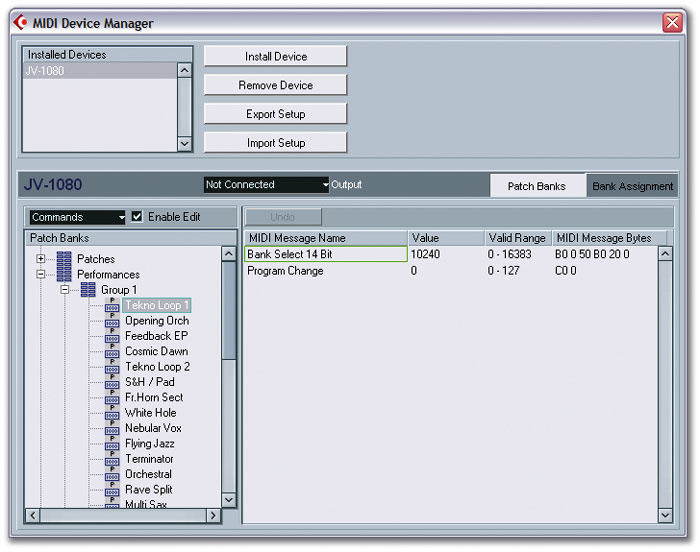Select the Flying Jazz performance
This screenshot has width=700, height=552.
point(150,443)
